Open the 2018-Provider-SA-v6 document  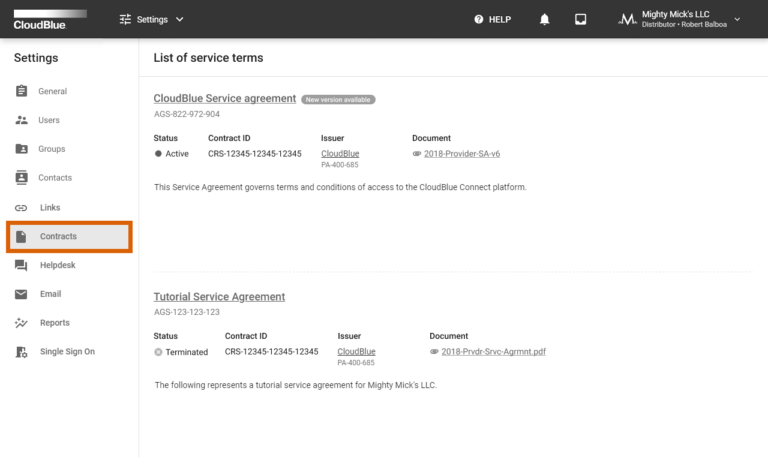click(x=462, y=154)
